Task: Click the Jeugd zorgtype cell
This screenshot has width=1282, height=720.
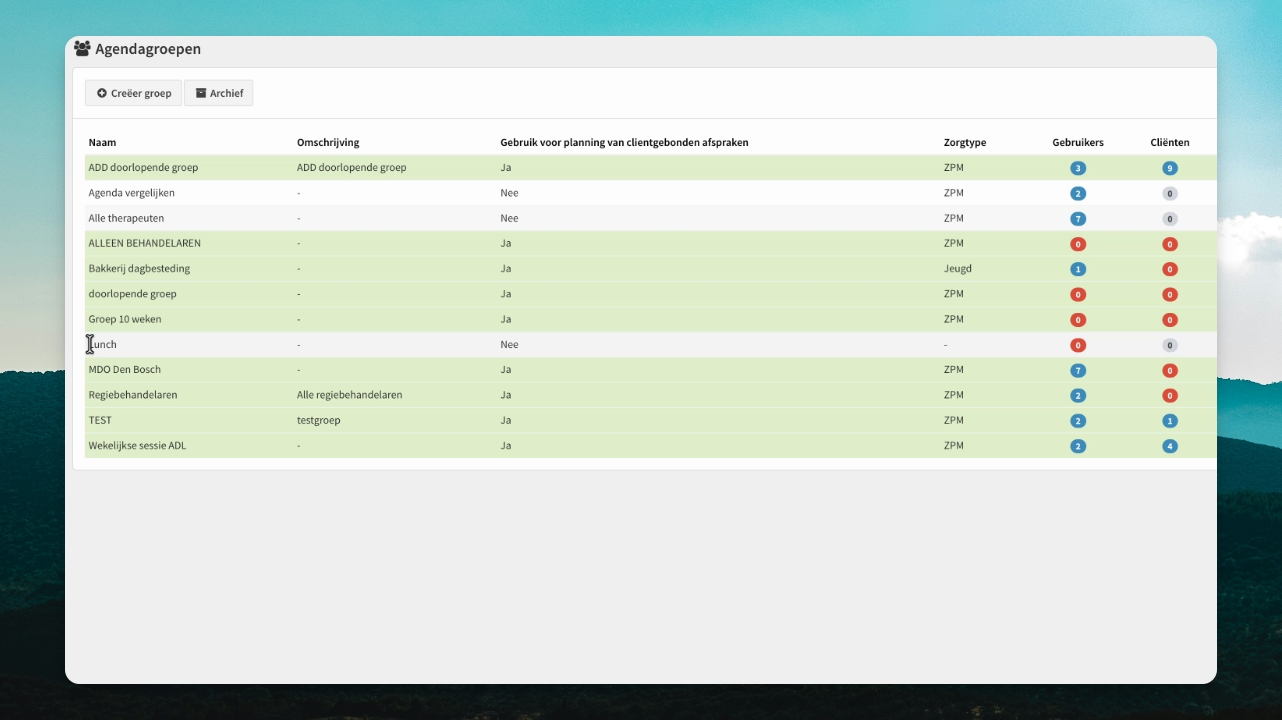Action: coord(958,269)
